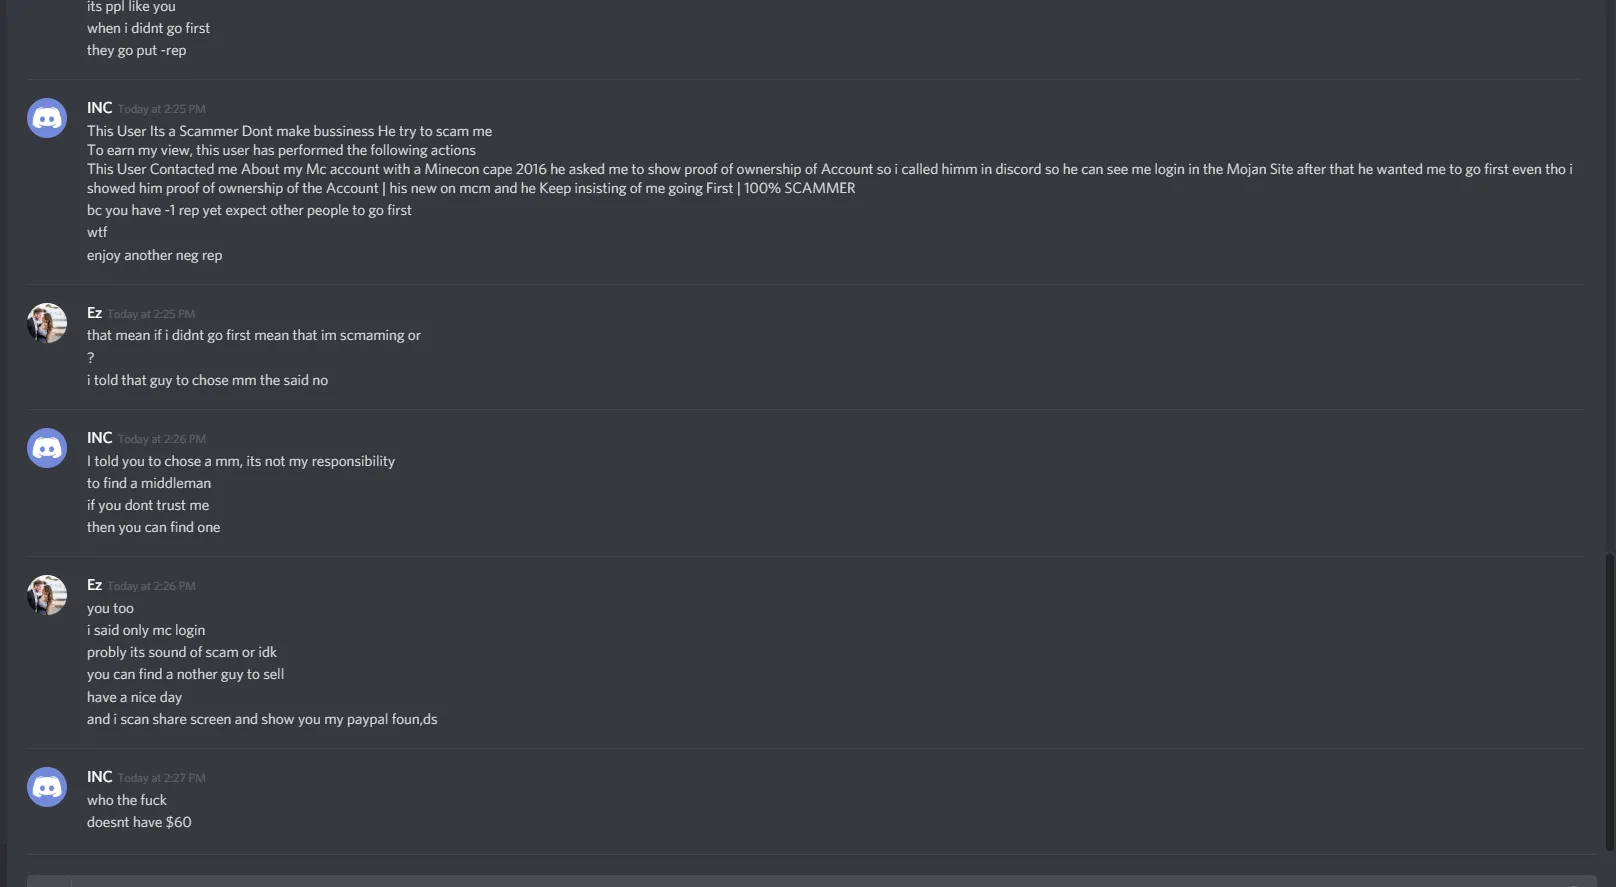Click the INC username above "who the fuck"
The image size is (1616, 887).
coord(99,777)
